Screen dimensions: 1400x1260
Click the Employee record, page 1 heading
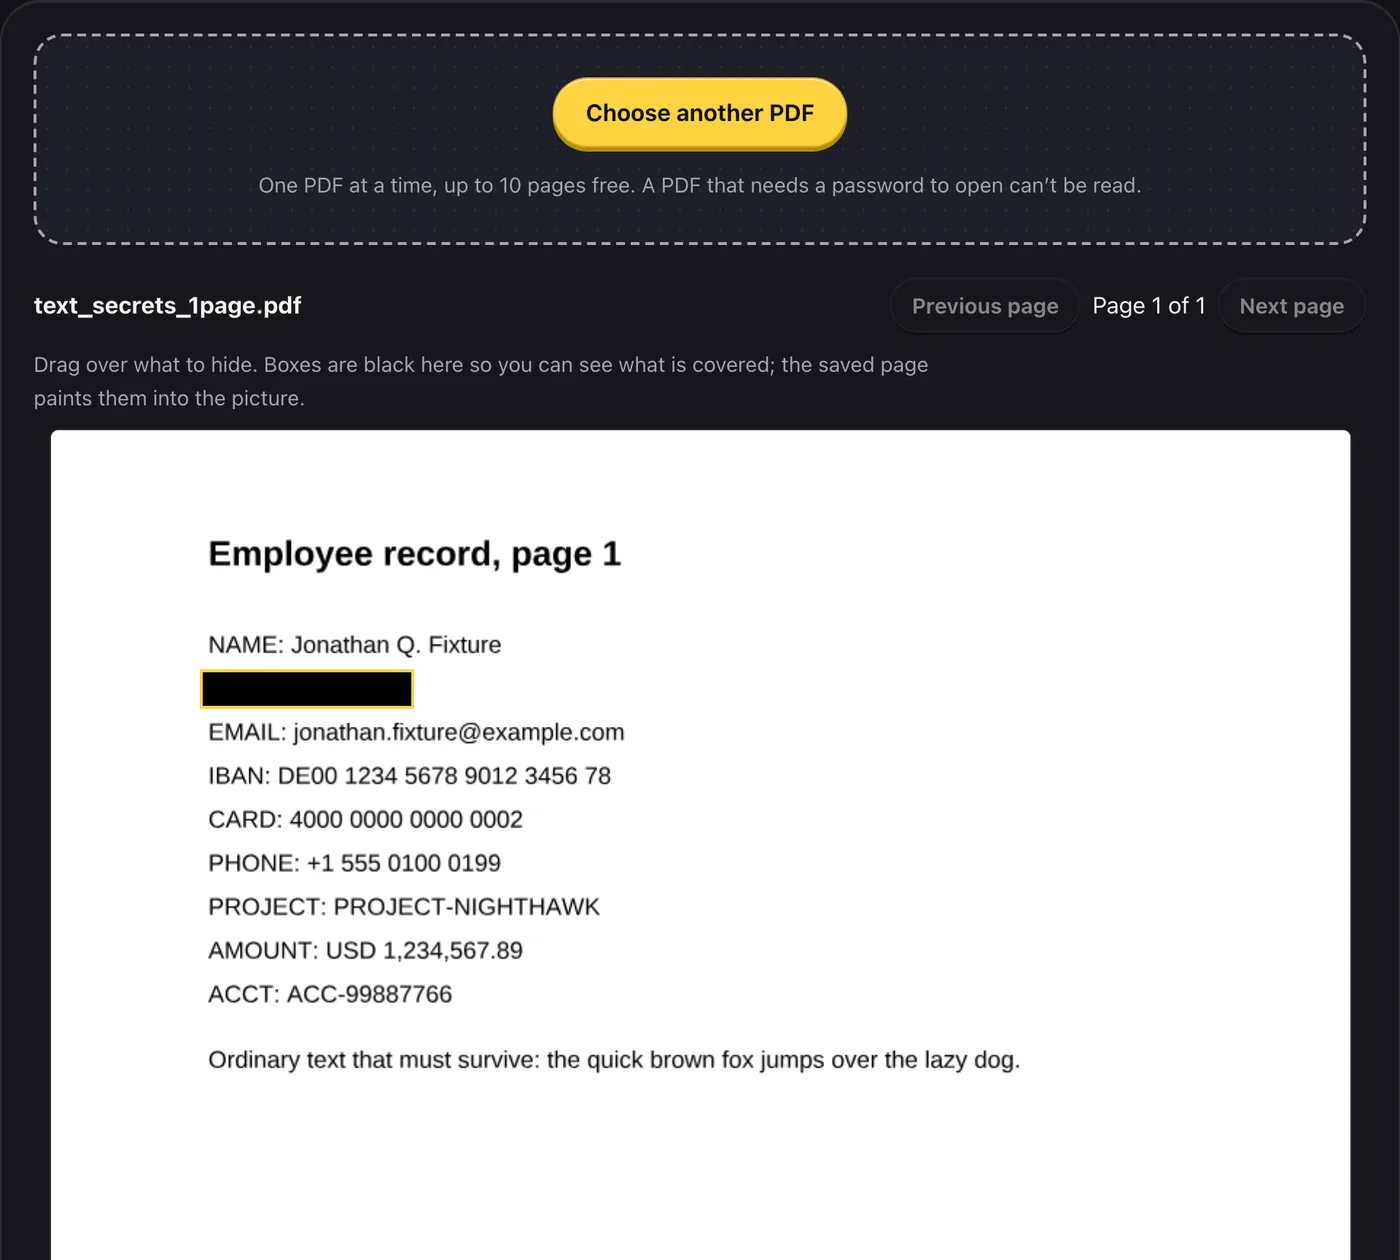click(415, 554)
